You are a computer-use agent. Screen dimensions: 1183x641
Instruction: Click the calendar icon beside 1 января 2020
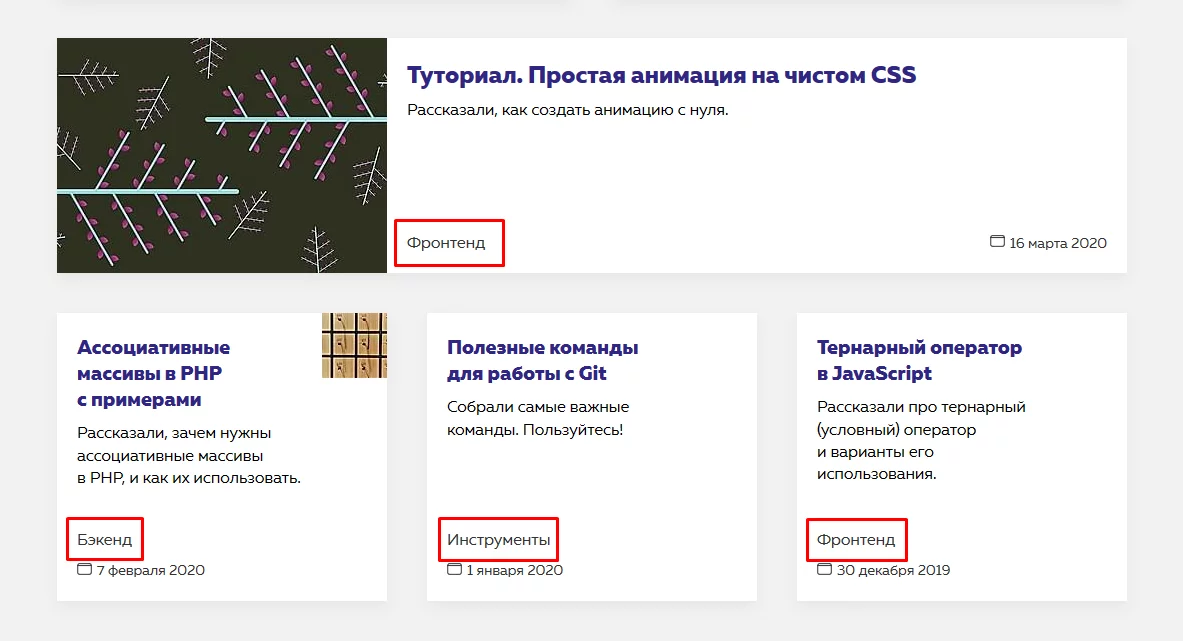pos(454,570)
